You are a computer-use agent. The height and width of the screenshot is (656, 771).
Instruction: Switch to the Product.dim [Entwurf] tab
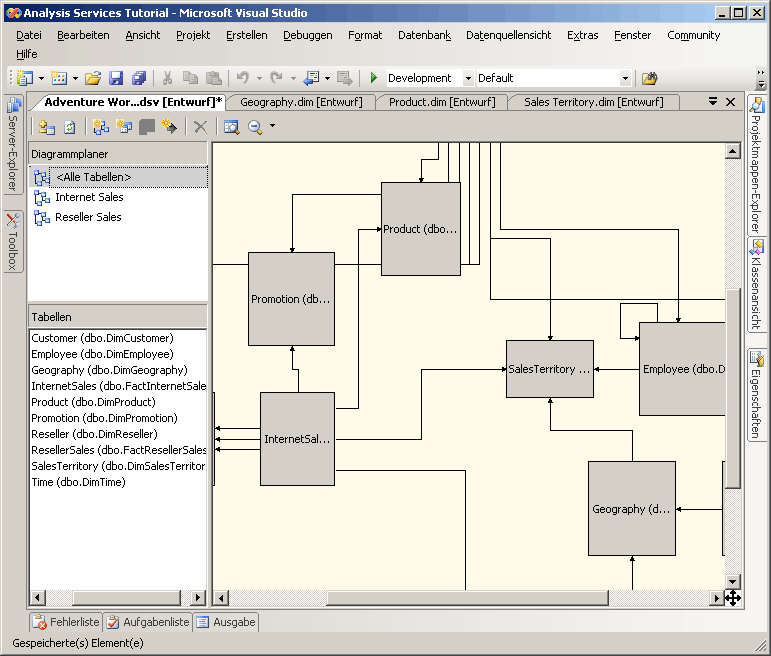[x=441, y=102]
